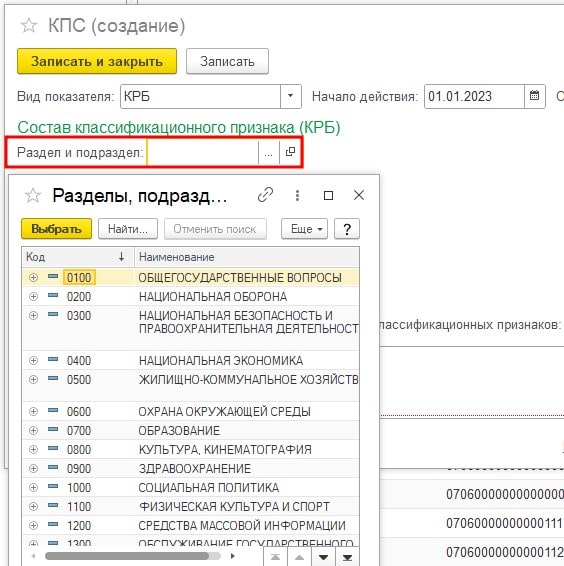Image resolution: width=564 pixels, height=566 pixels.
Task: Expand tree node 0400 НАЦИОНАЛЬНАЯ ЭКОНОМИКА
Action: click(33, 360)
